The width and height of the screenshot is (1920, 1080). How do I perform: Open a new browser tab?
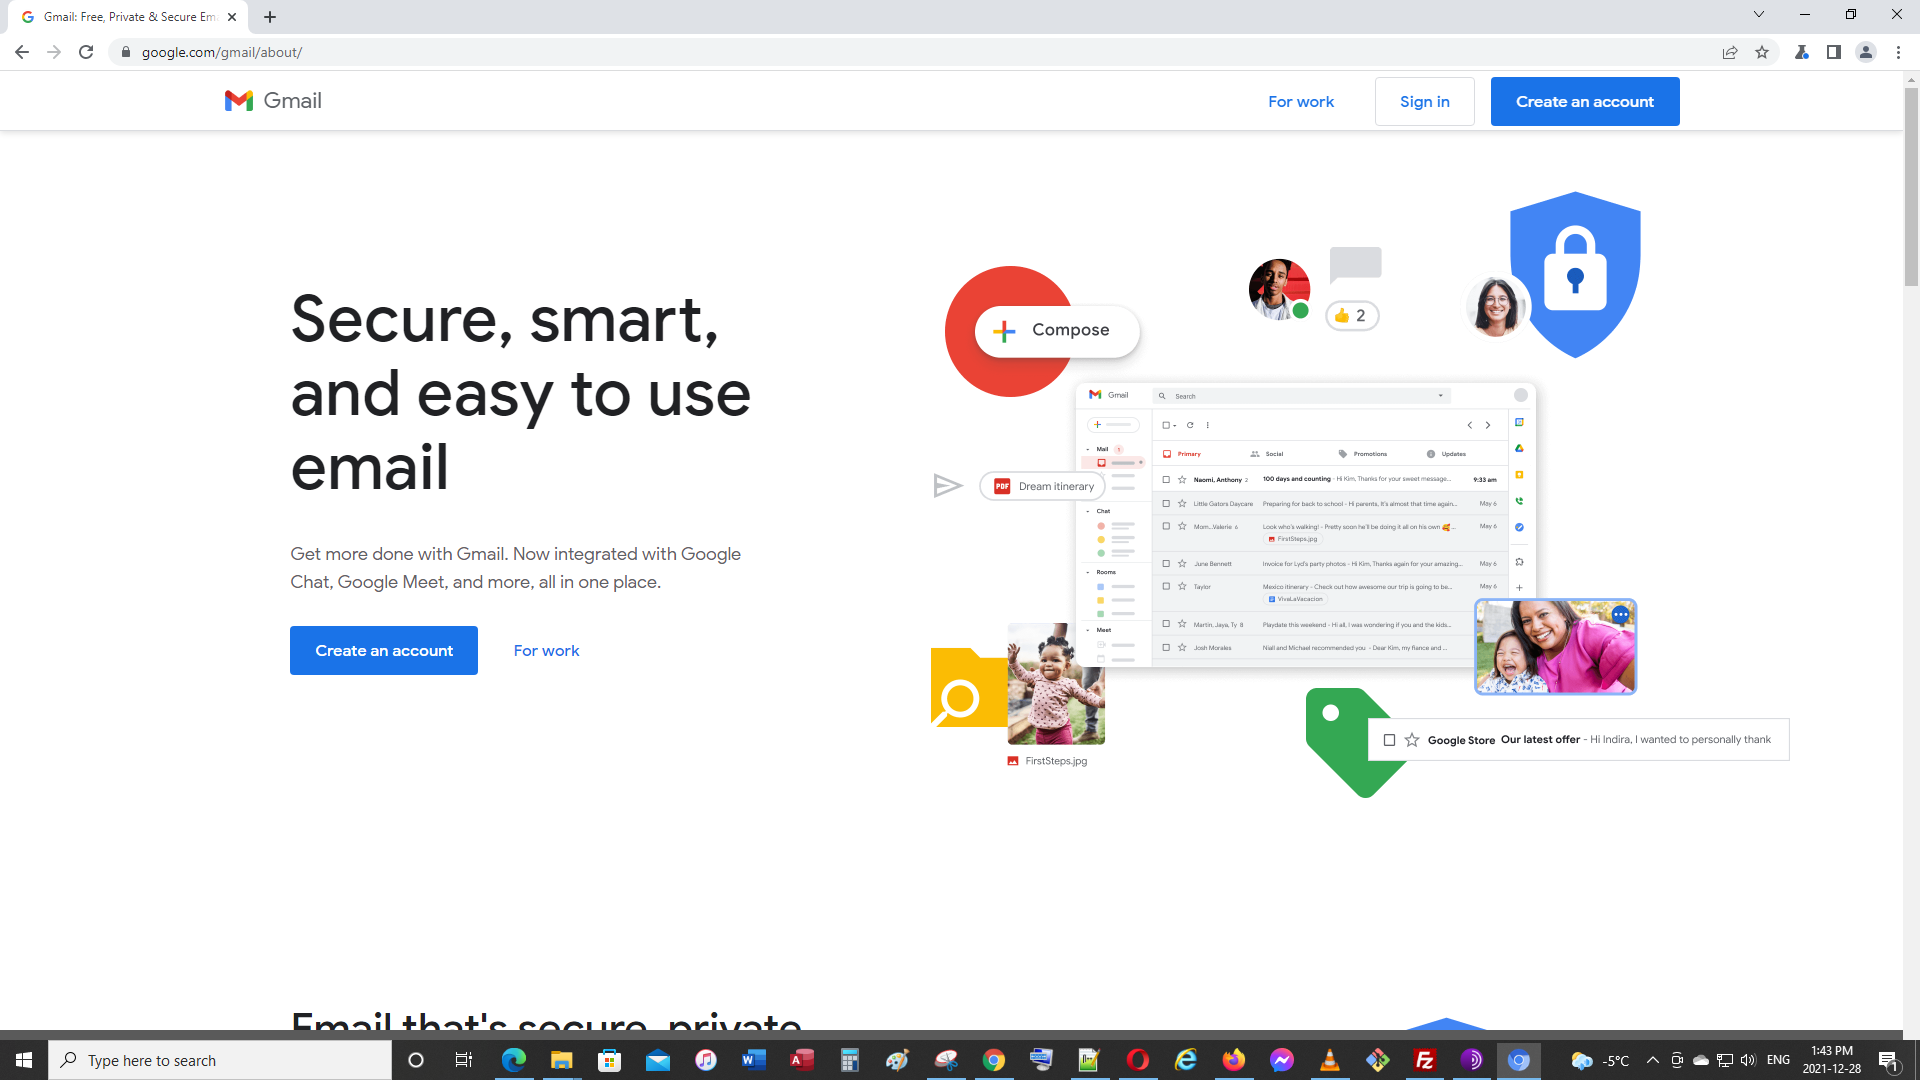[x=270, y=17]
